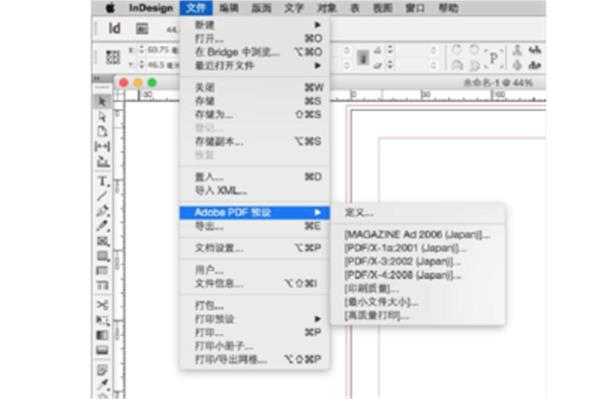Flip vertical using control bar icon
This screenshot has width=600, height=400.
(474, 65)
